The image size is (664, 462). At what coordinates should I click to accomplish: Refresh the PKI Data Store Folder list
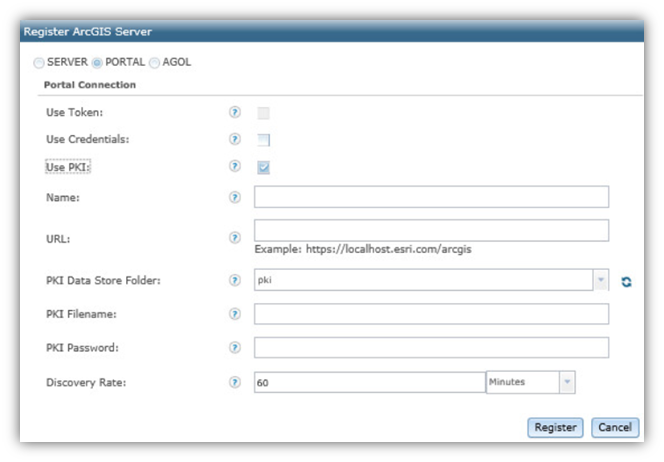click(x=626, y=281)
